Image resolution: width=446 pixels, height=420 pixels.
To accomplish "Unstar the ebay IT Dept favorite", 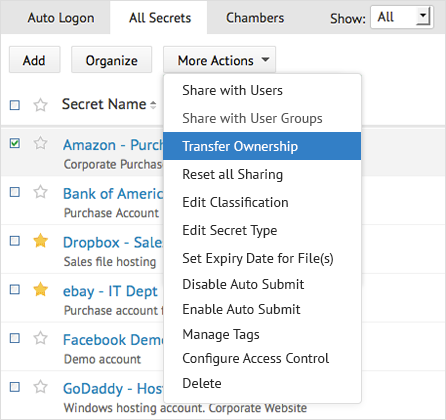I will coord(41,289).
